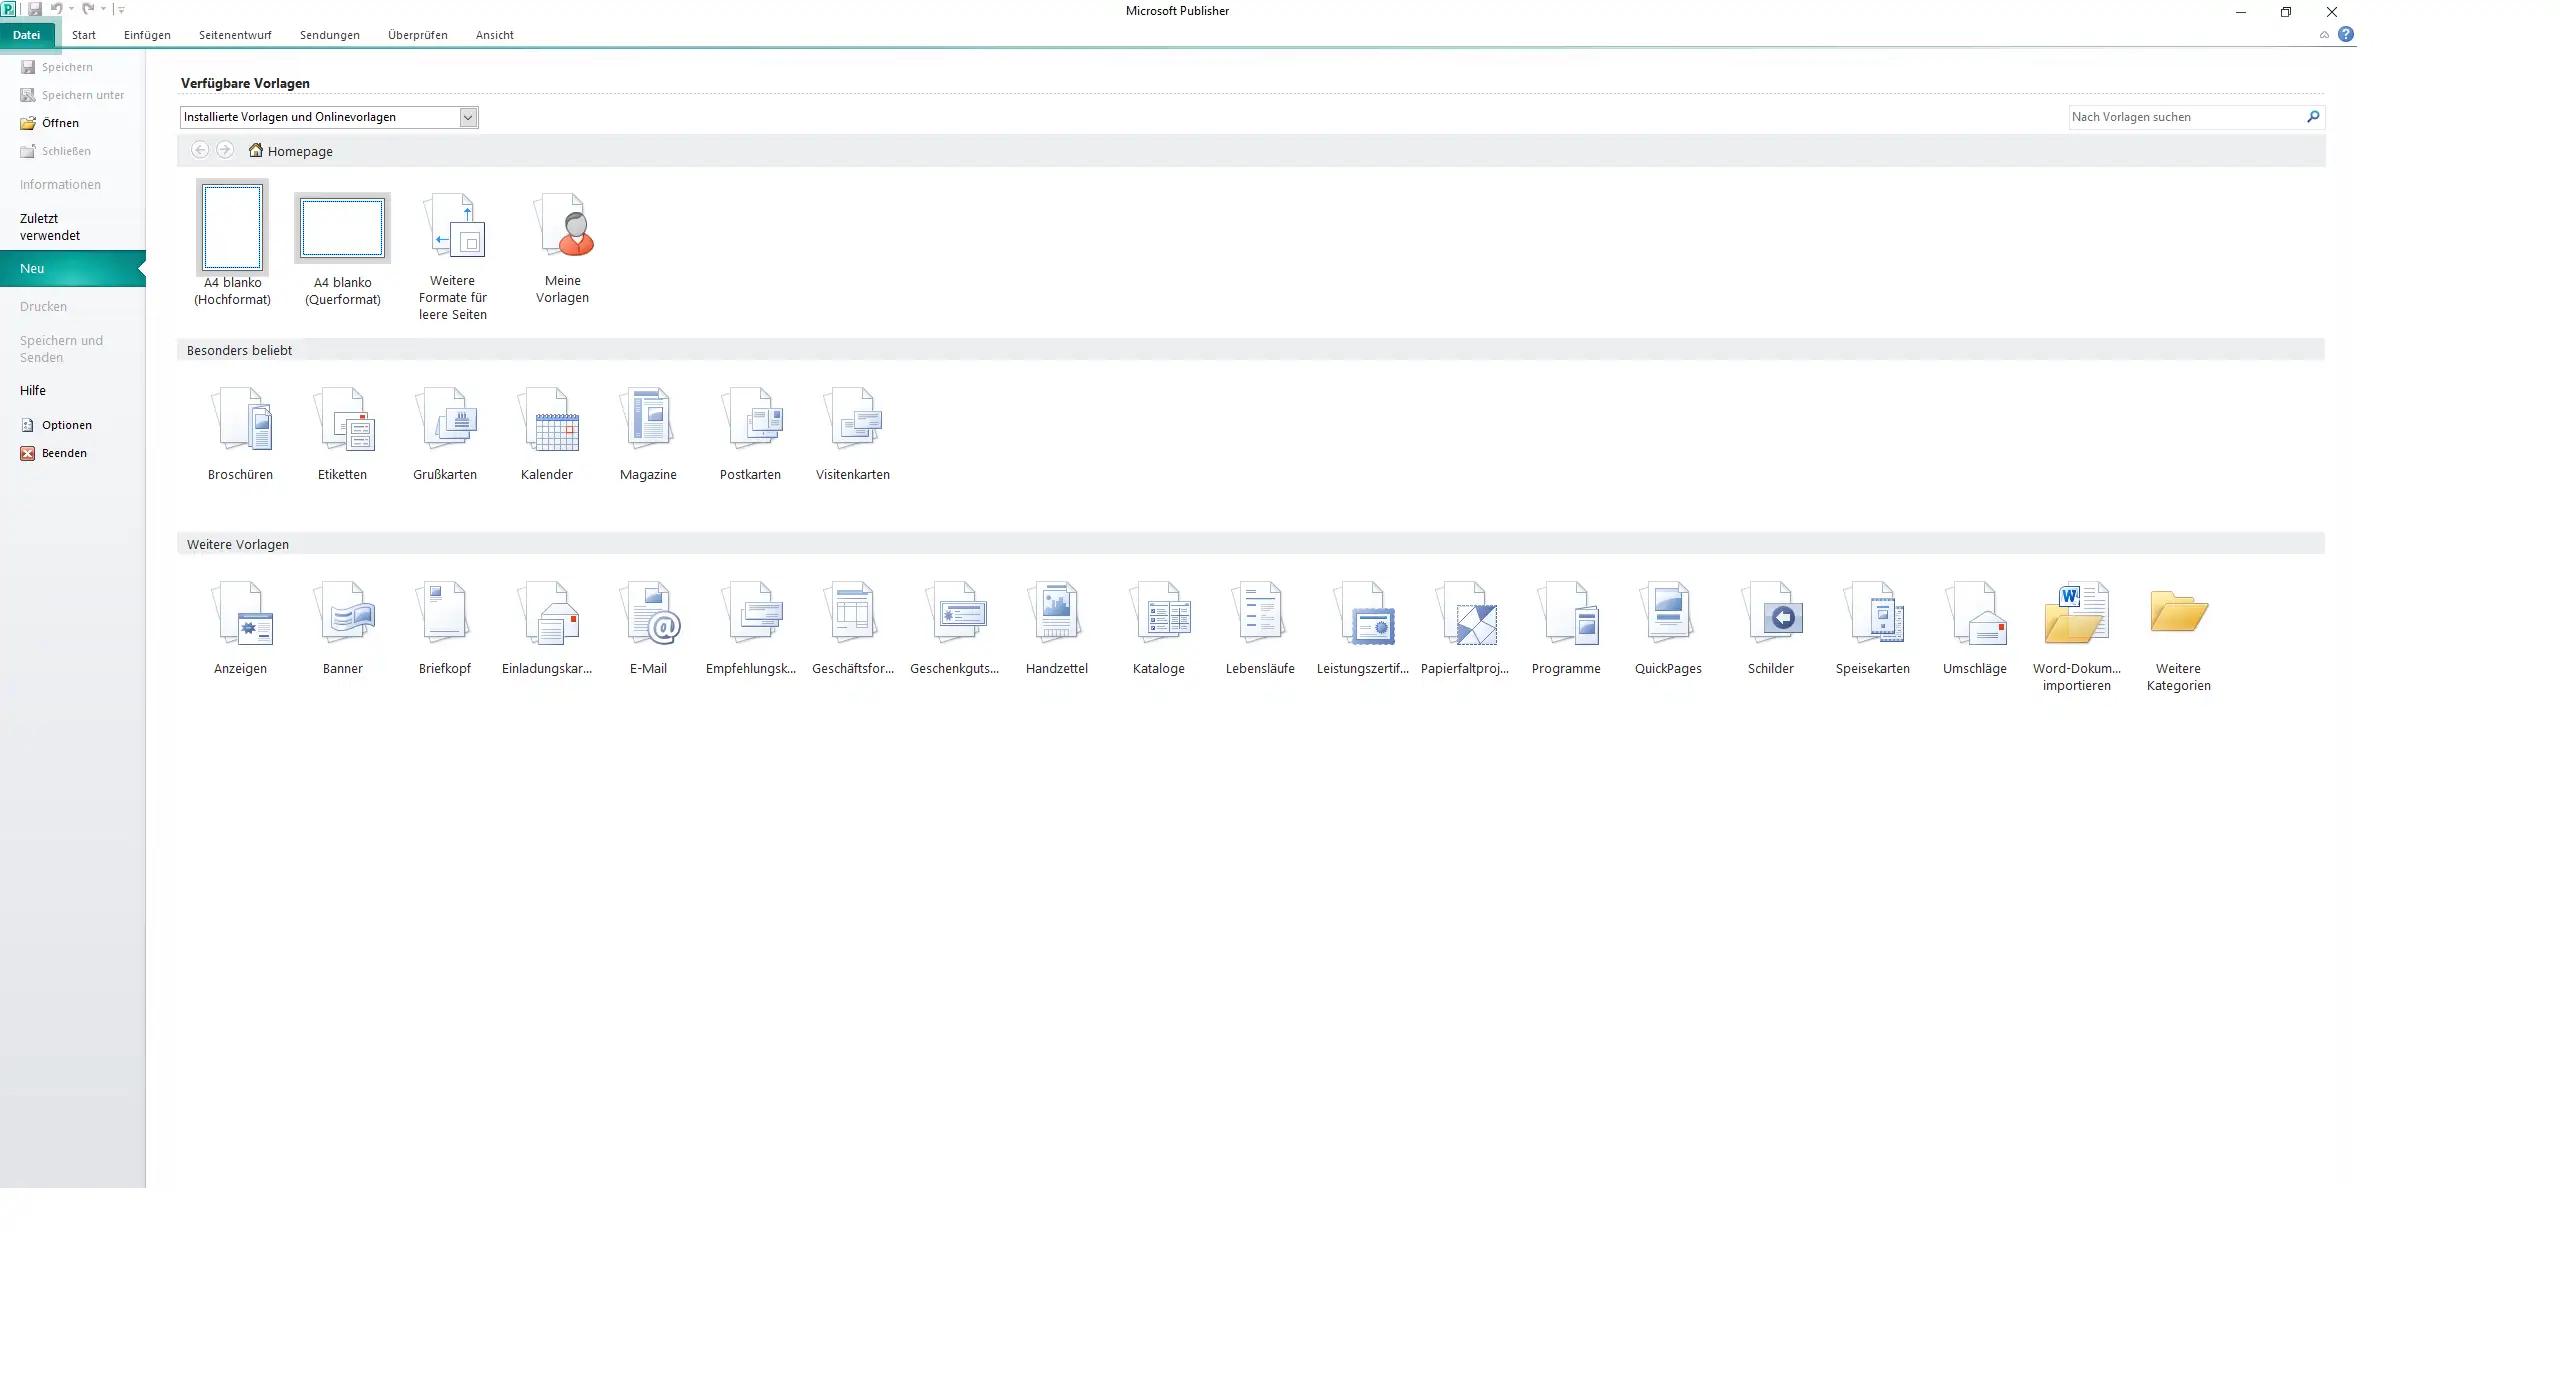The height and width of the screenshot is (1389, 2560).
Task: Choose the Banner template category
Action: coord(343,614)
